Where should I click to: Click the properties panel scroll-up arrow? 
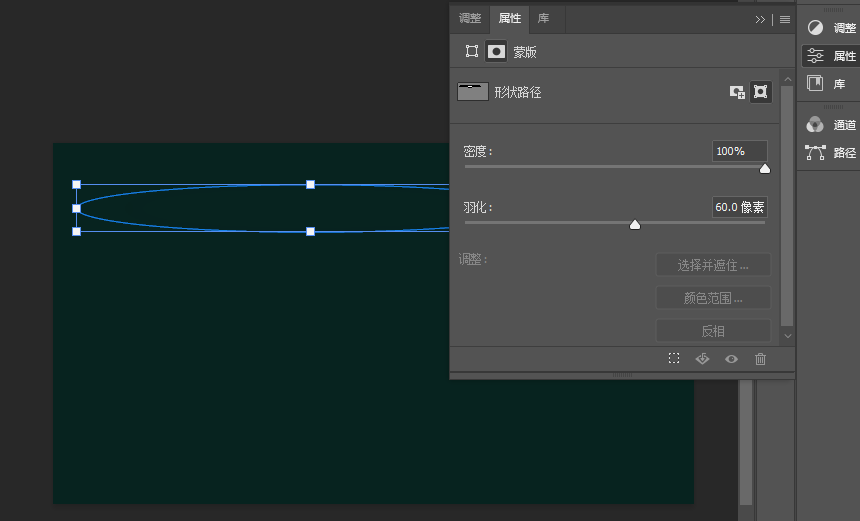[x=788, y=80]
